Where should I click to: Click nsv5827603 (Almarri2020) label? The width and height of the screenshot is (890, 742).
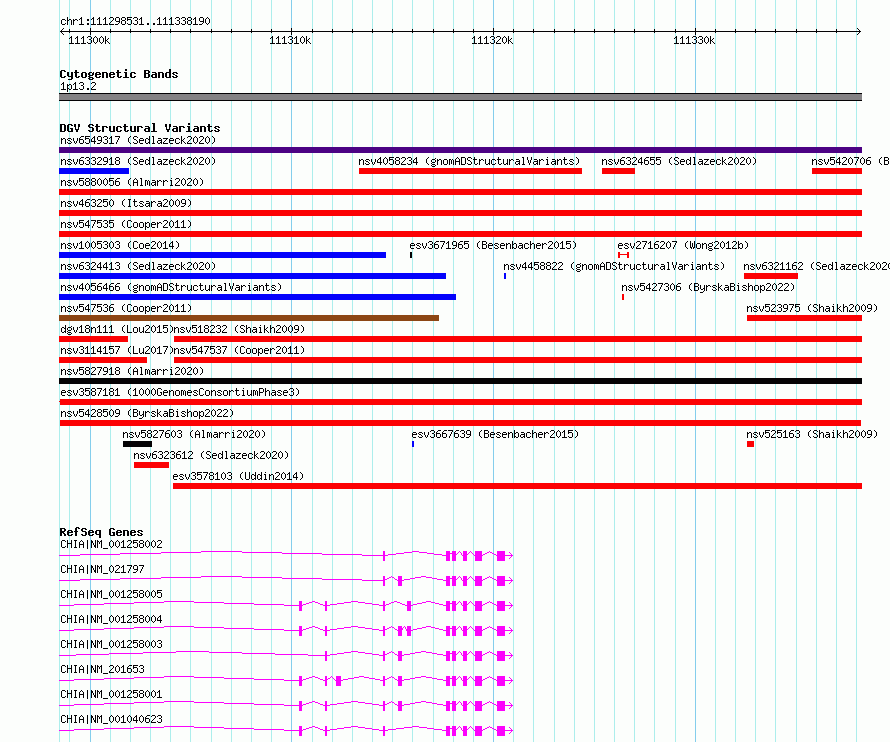pyautogui.click(x=194, y=434)
